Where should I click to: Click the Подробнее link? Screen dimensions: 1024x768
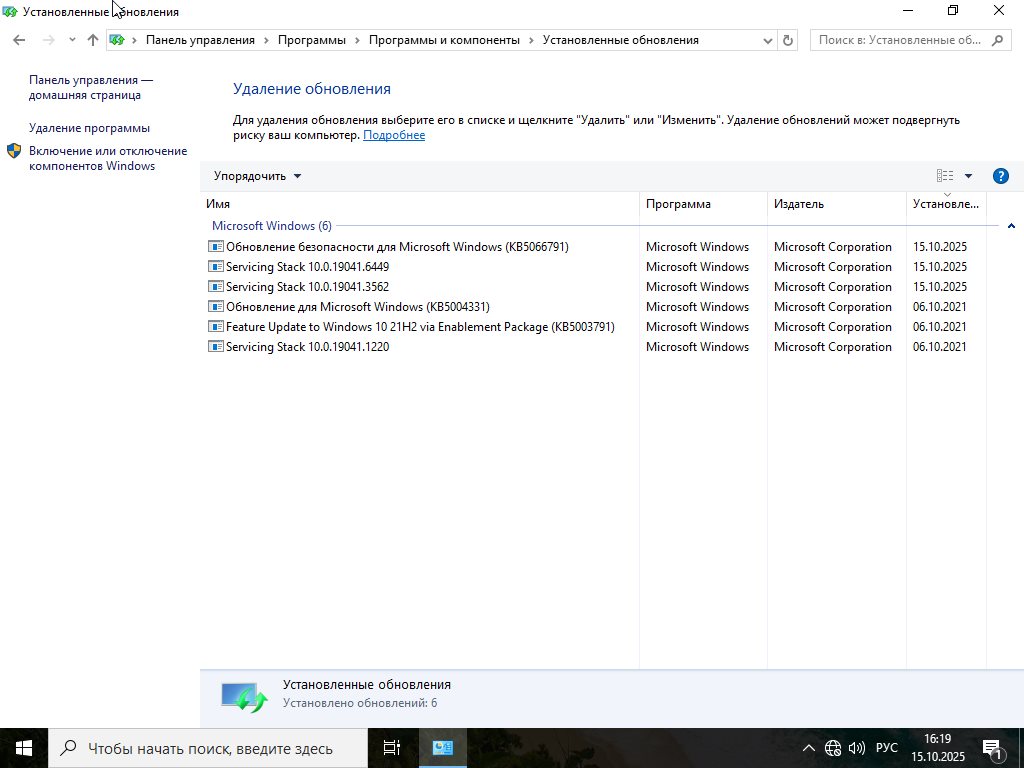(394, 135)
